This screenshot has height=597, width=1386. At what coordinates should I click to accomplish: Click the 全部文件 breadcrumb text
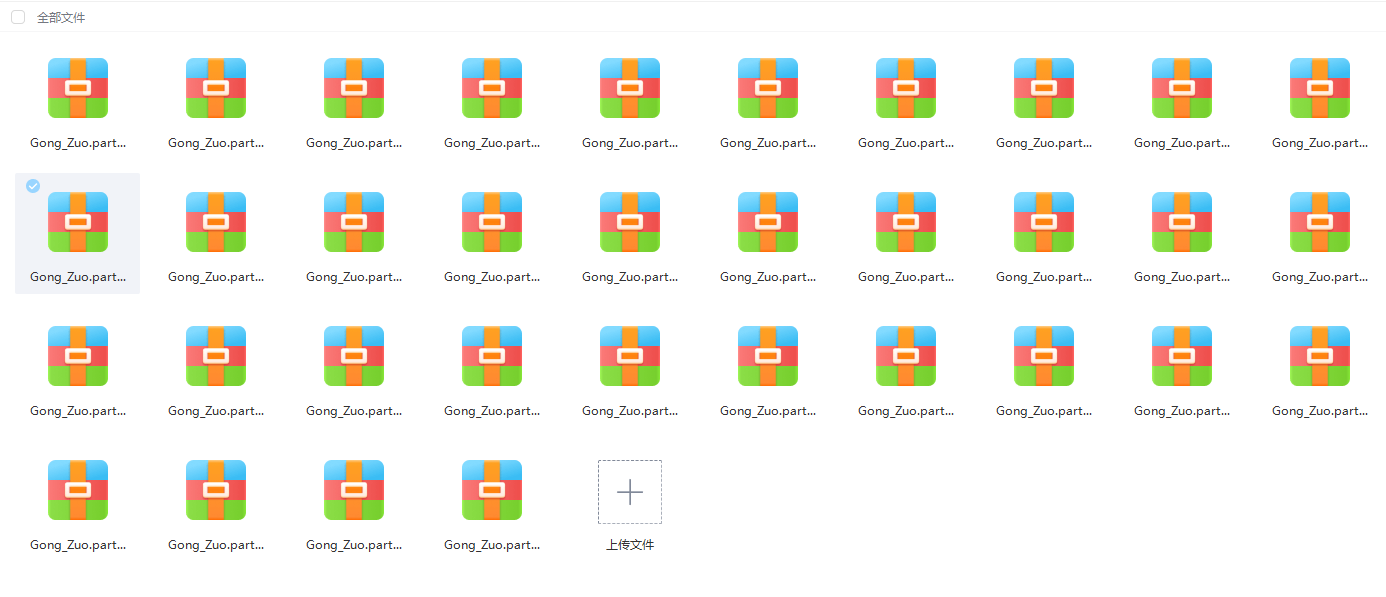(61, 18)
